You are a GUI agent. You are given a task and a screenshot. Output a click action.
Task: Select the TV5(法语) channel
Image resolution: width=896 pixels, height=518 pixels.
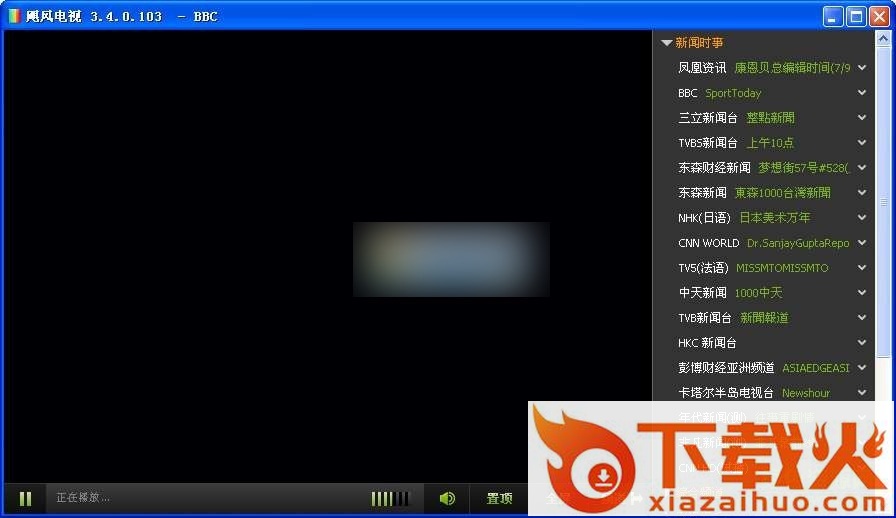tap(703, 268)
